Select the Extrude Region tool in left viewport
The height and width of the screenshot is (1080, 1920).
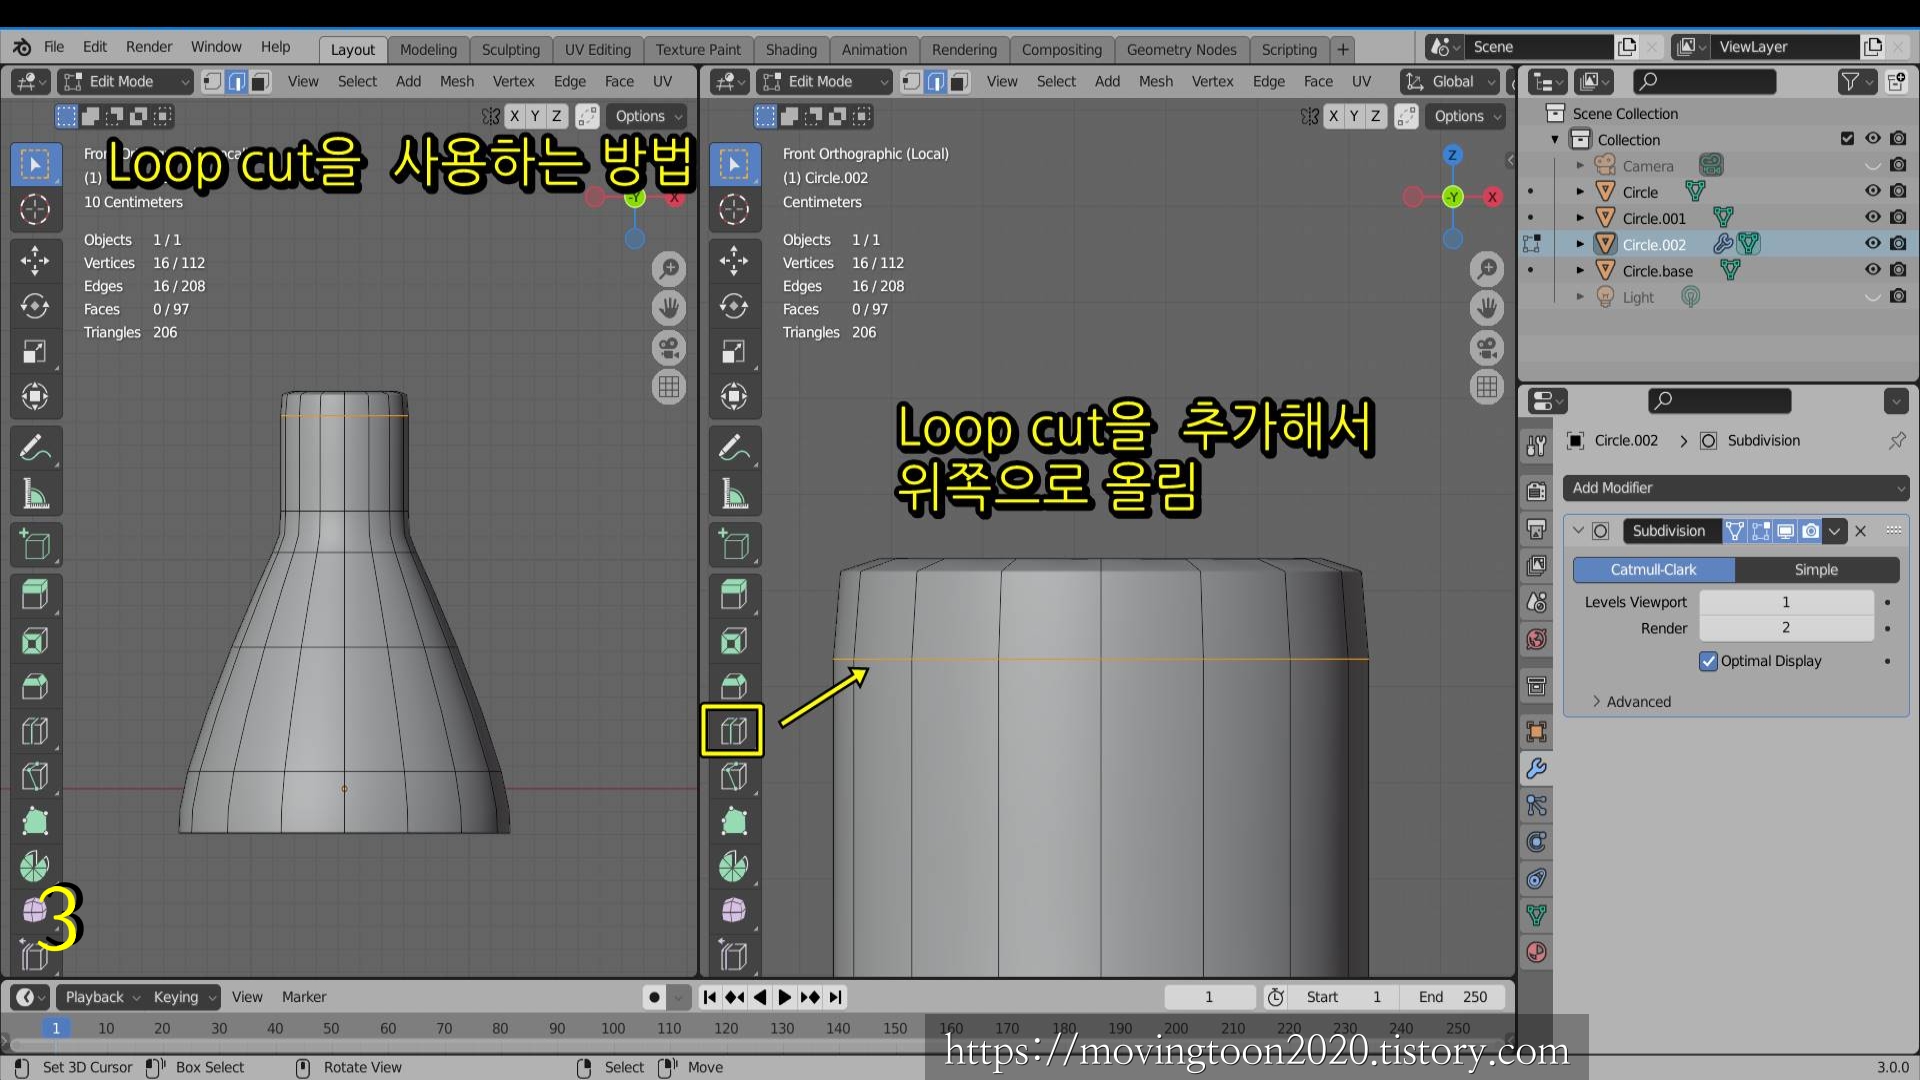[x=35, y=596]
